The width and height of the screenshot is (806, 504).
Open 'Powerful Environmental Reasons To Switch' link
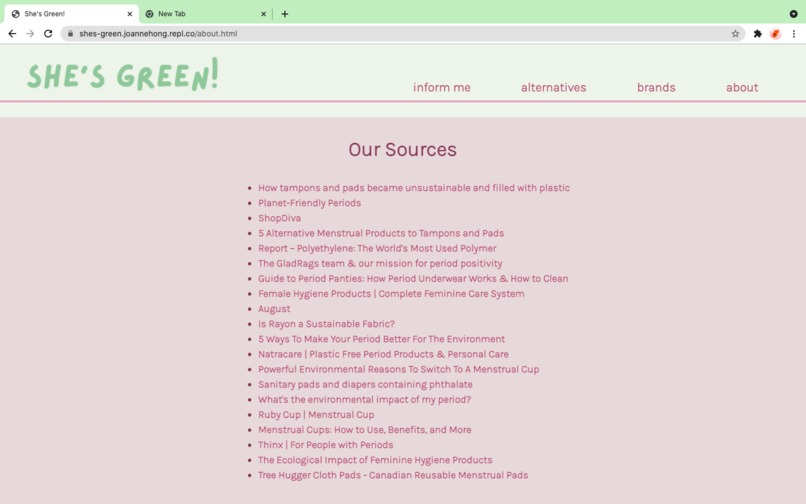(x=398, y=369)
